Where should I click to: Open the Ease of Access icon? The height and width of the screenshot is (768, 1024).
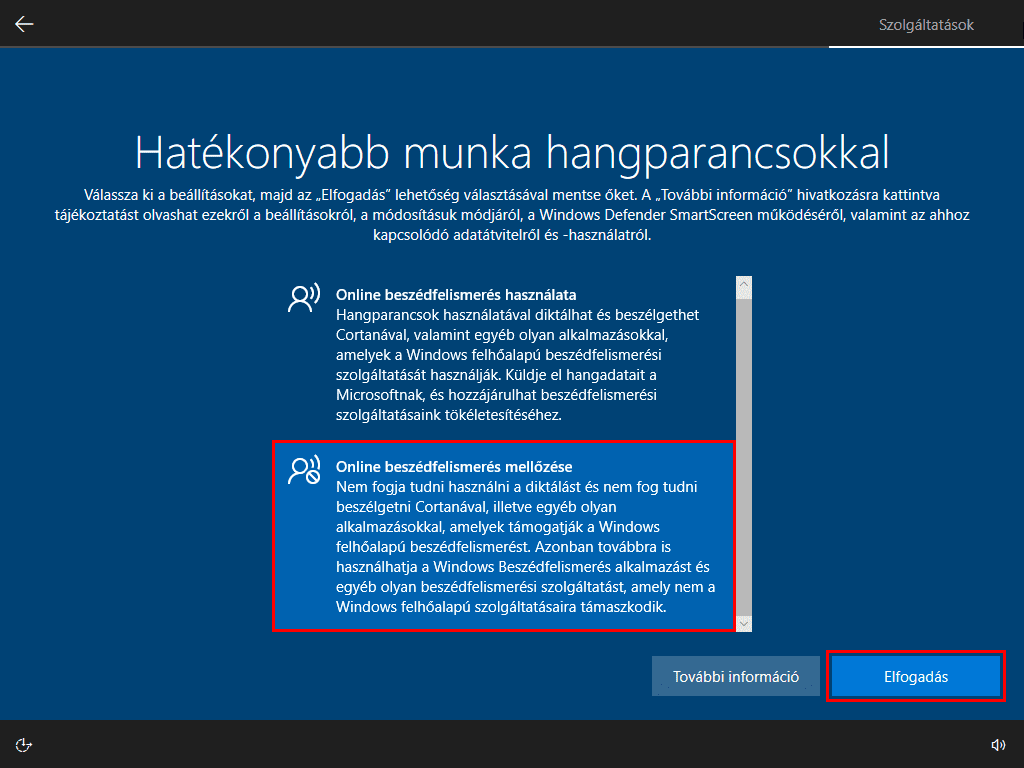(x=24, y=744)
